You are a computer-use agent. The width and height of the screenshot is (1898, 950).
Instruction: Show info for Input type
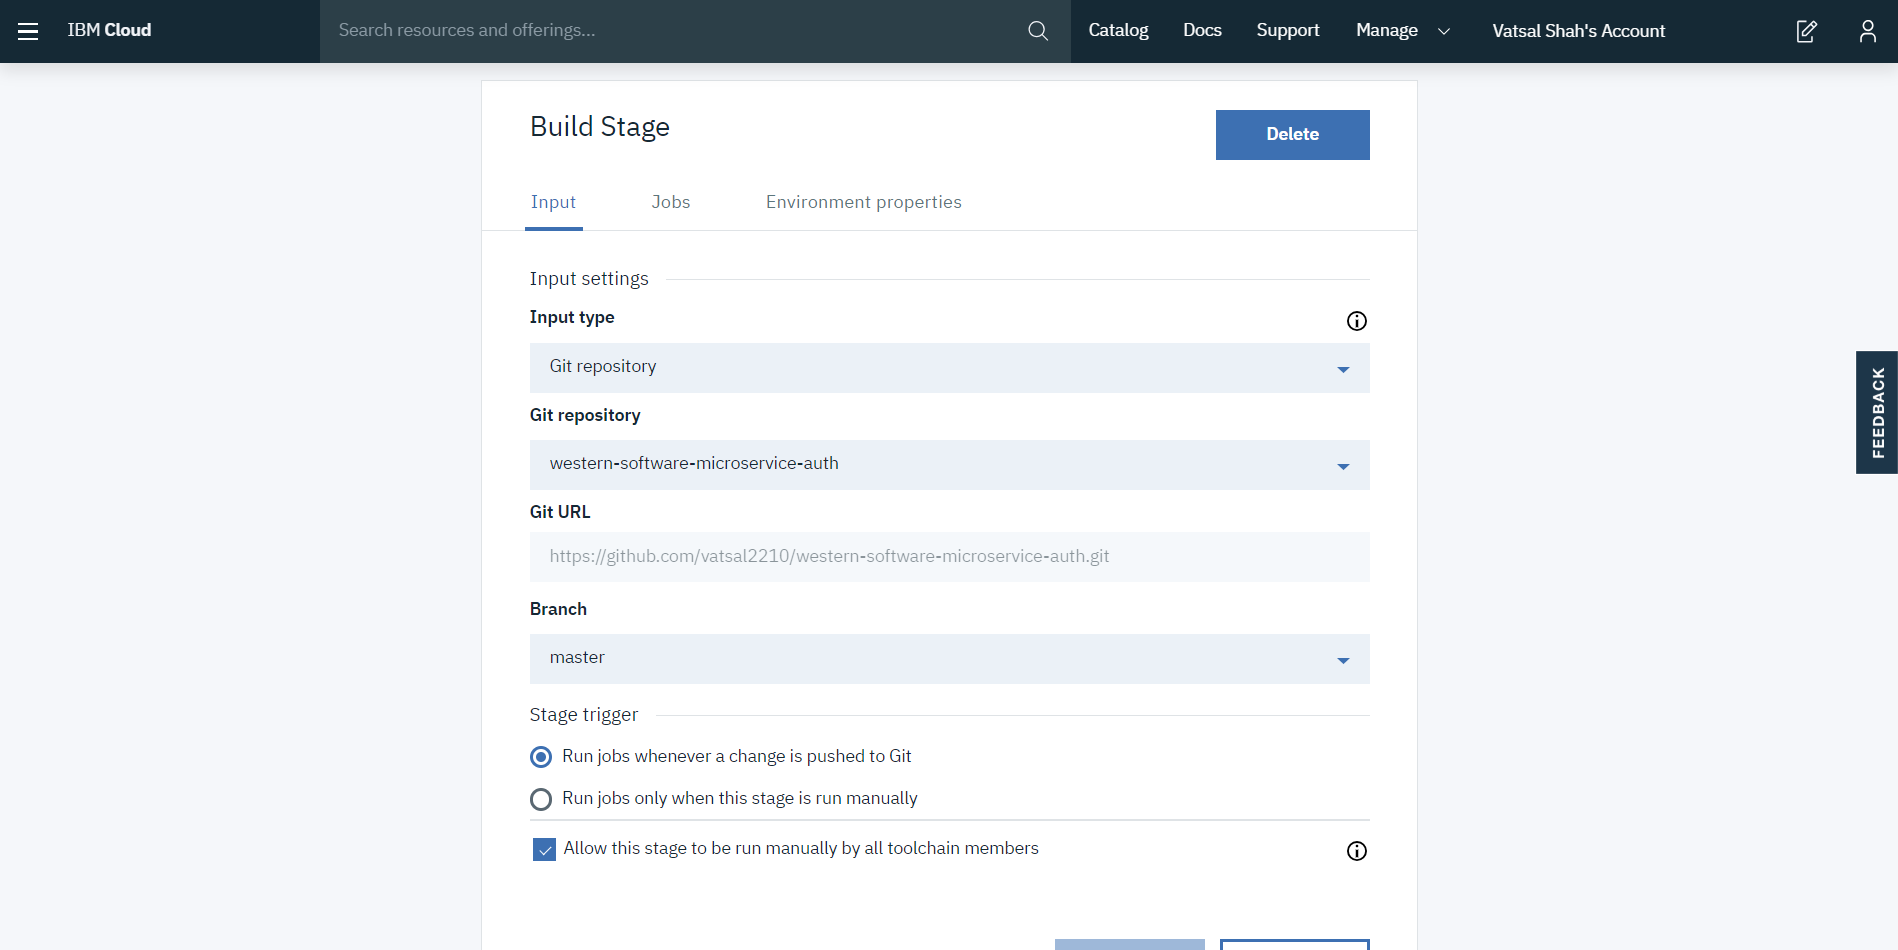1356,321
